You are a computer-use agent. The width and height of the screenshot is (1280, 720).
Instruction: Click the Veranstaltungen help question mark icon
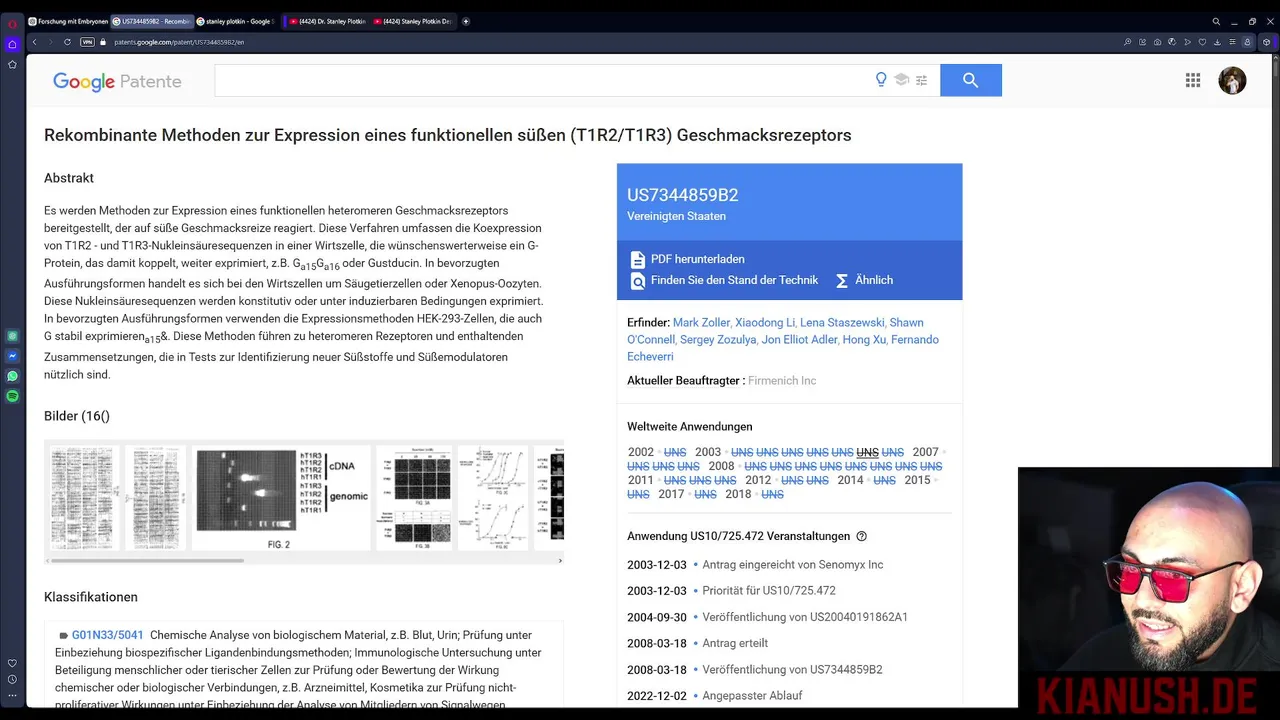pos(862,537)
